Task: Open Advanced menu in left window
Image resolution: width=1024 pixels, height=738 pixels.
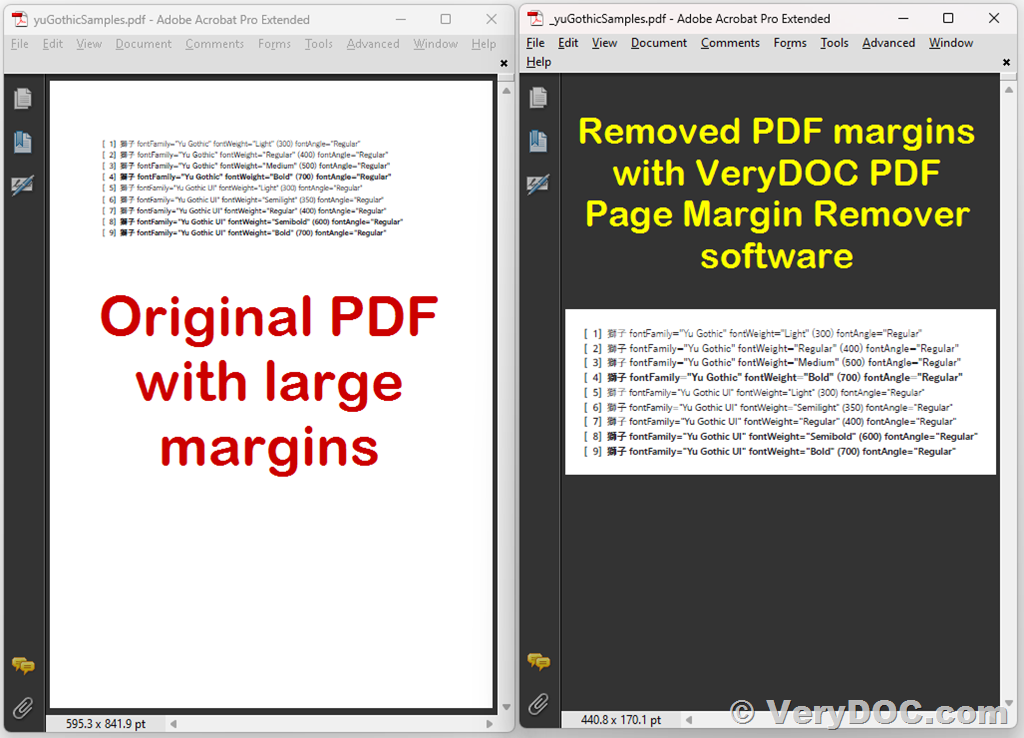Action: [x=373, y=44]
